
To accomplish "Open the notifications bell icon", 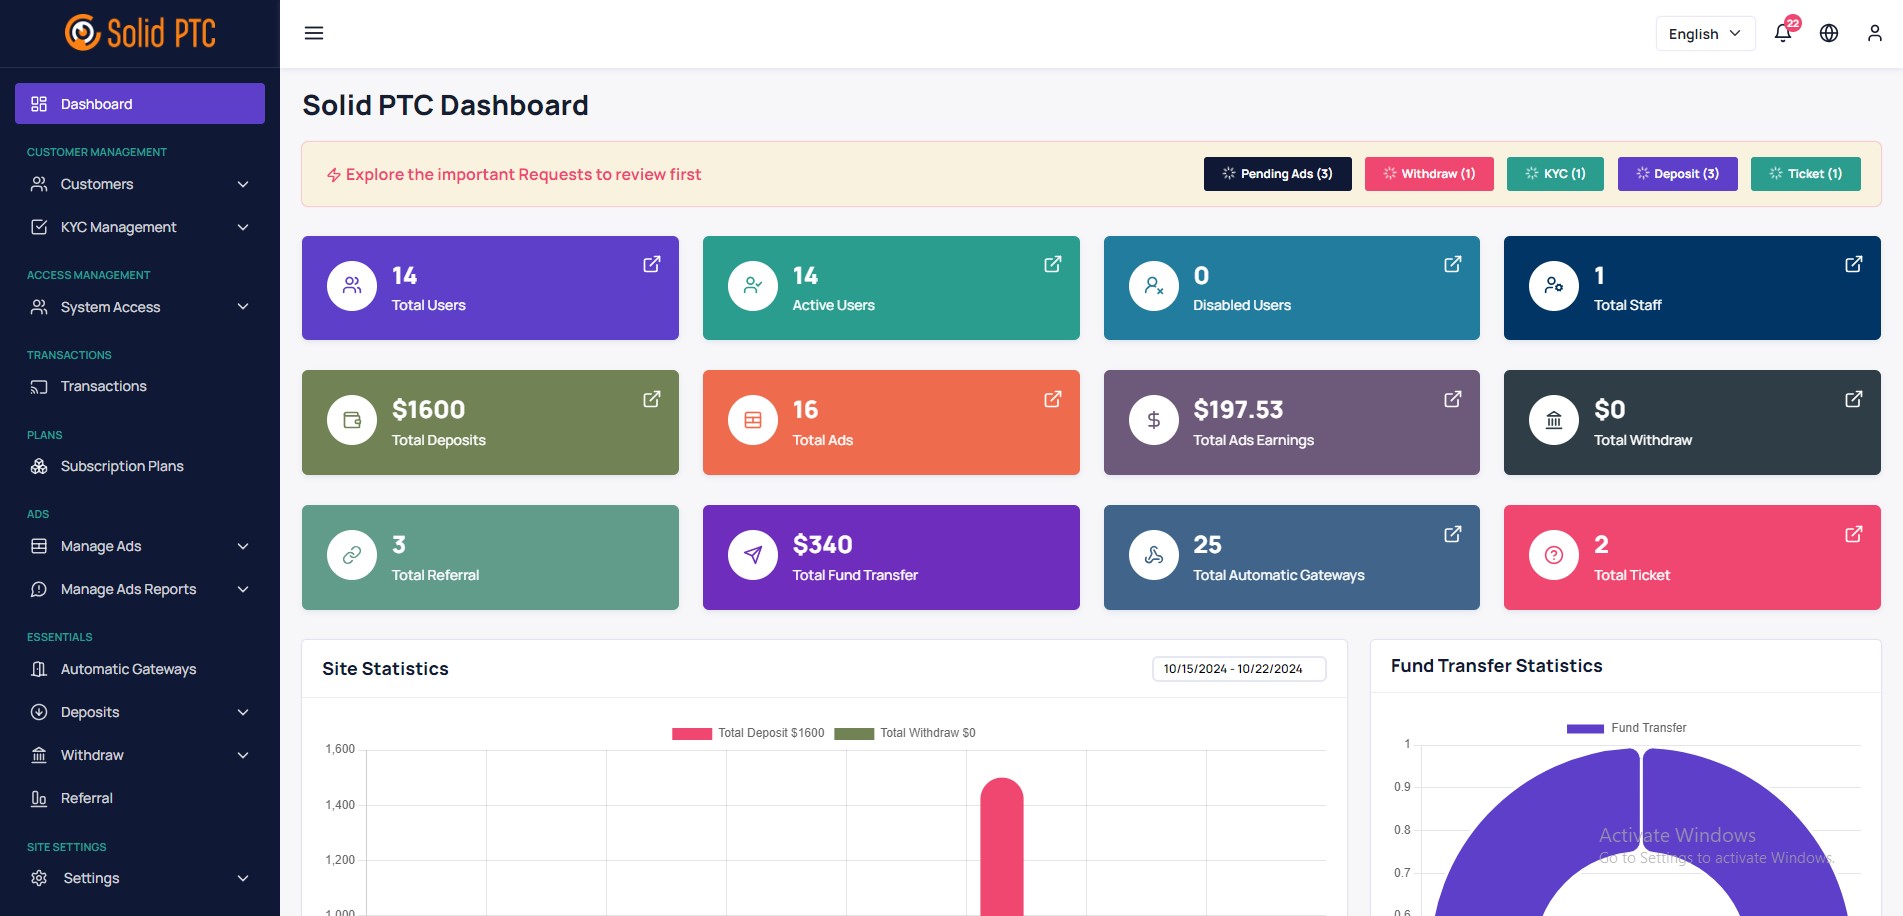I will [1781, 33].
